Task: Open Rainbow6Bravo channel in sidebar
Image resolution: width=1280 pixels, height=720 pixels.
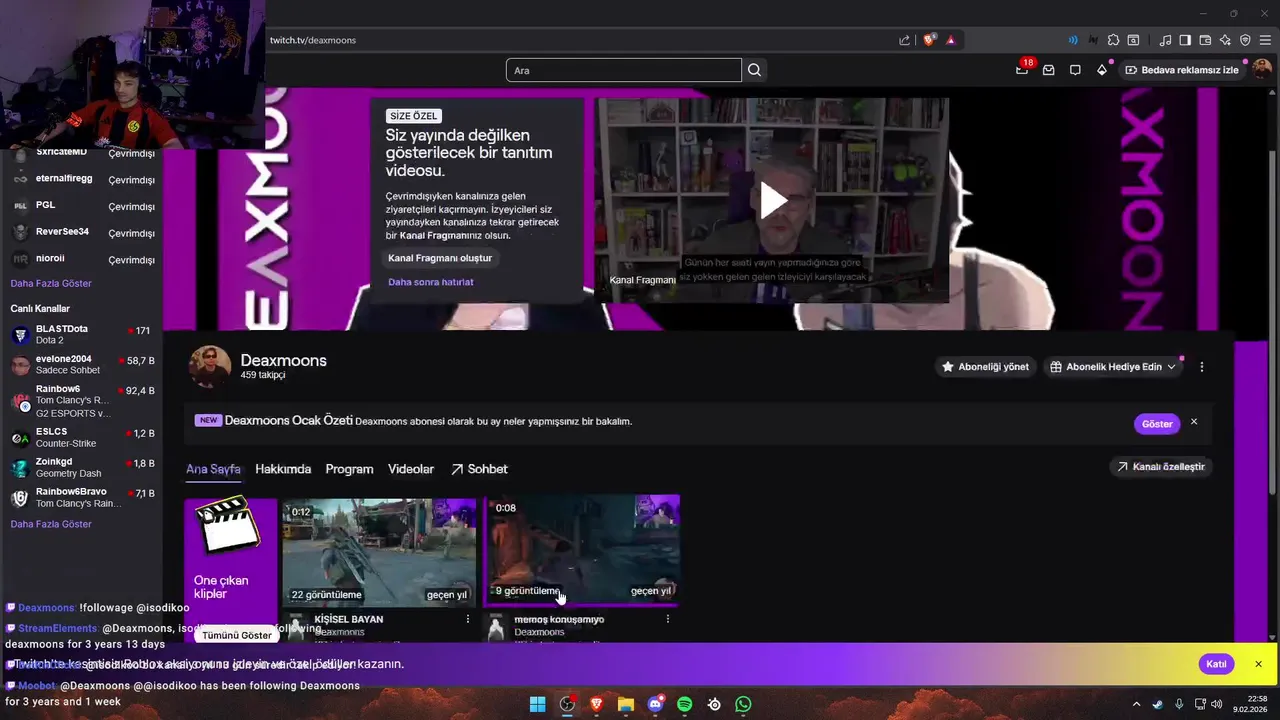Action: (82, 498)
